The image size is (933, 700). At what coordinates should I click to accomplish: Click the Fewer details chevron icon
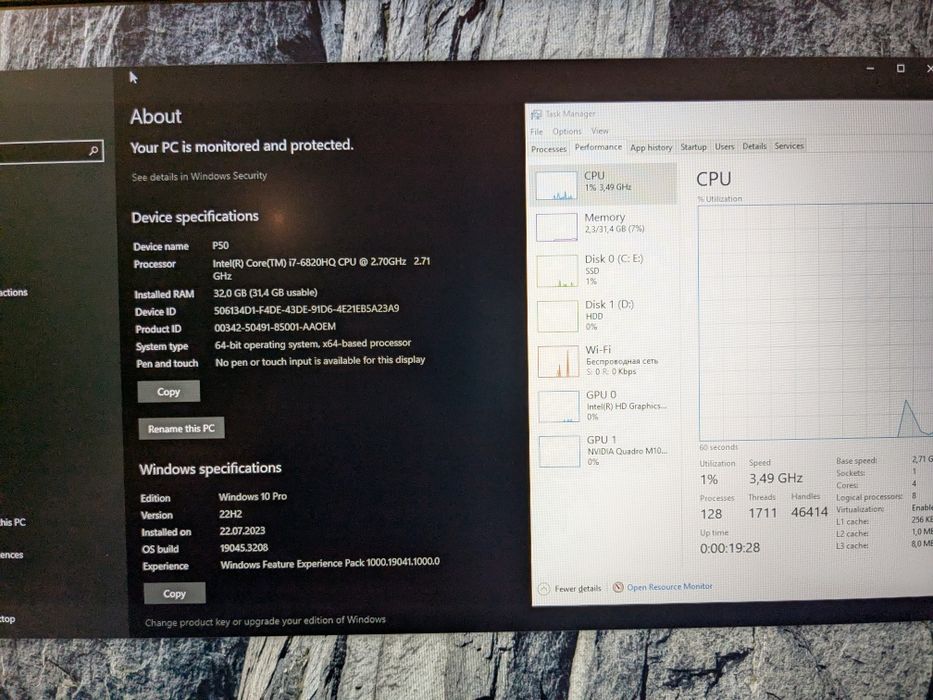point(543,589)
